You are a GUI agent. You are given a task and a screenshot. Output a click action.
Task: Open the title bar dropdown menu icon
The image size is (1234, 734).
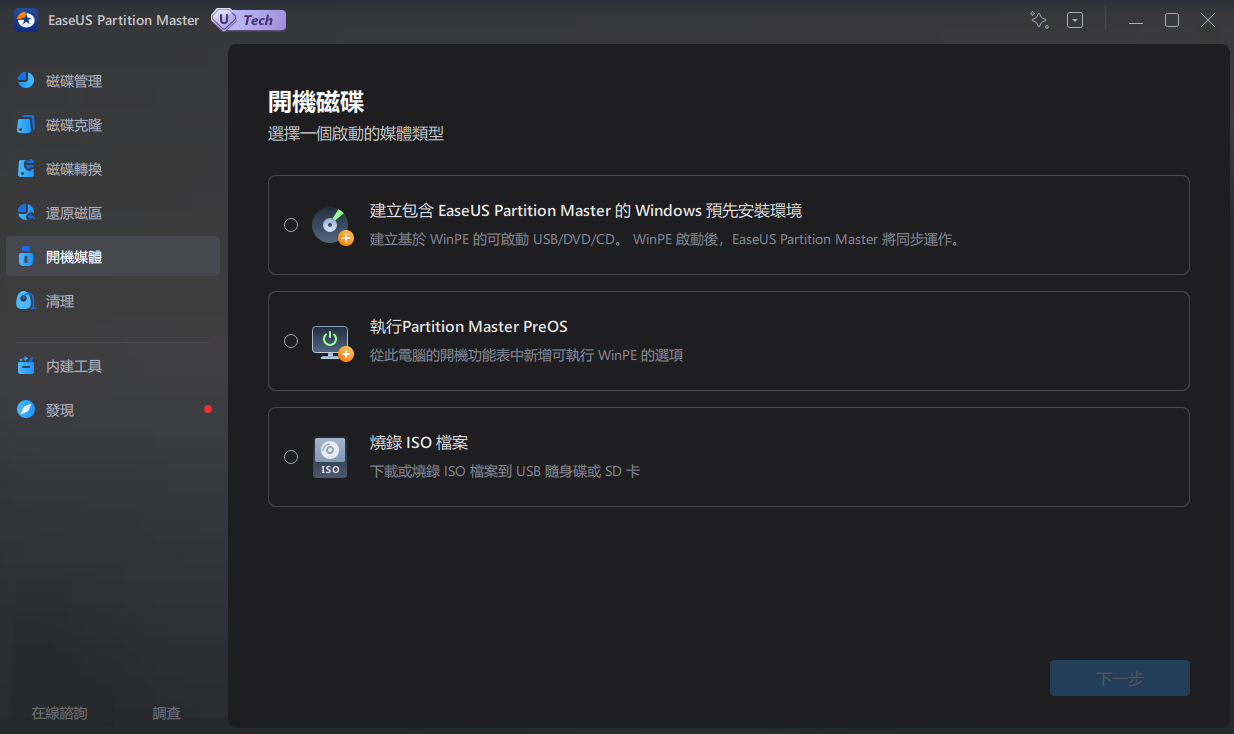tap(1075, 20)
